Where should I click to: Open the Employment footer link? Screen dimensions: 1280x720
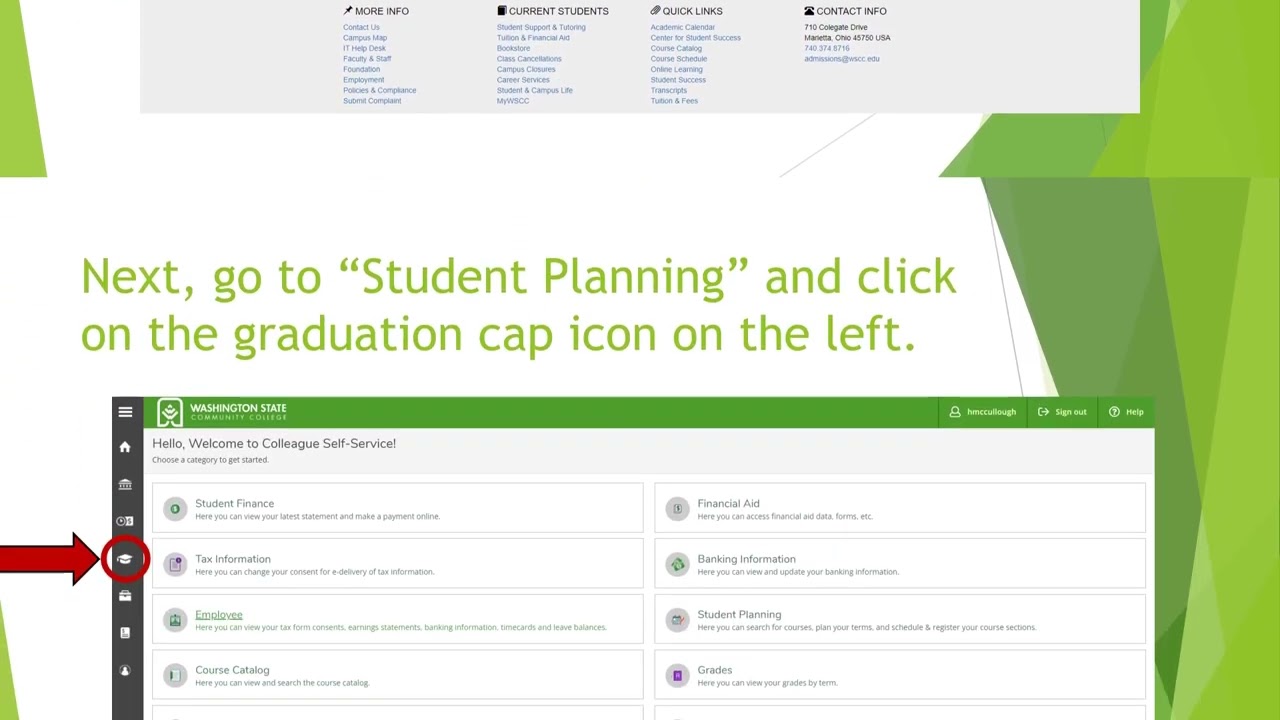point(363,80)
